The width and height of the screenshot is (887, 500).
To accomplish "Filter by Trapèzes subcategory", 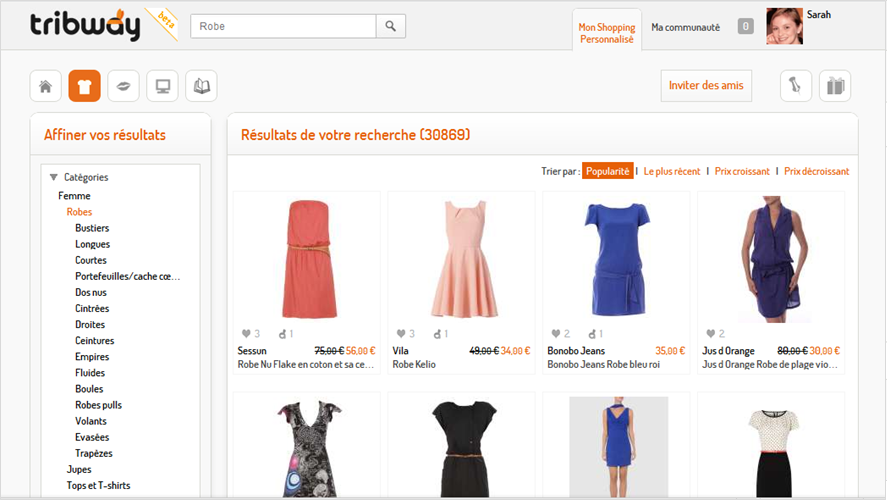I will pos(94,454).
